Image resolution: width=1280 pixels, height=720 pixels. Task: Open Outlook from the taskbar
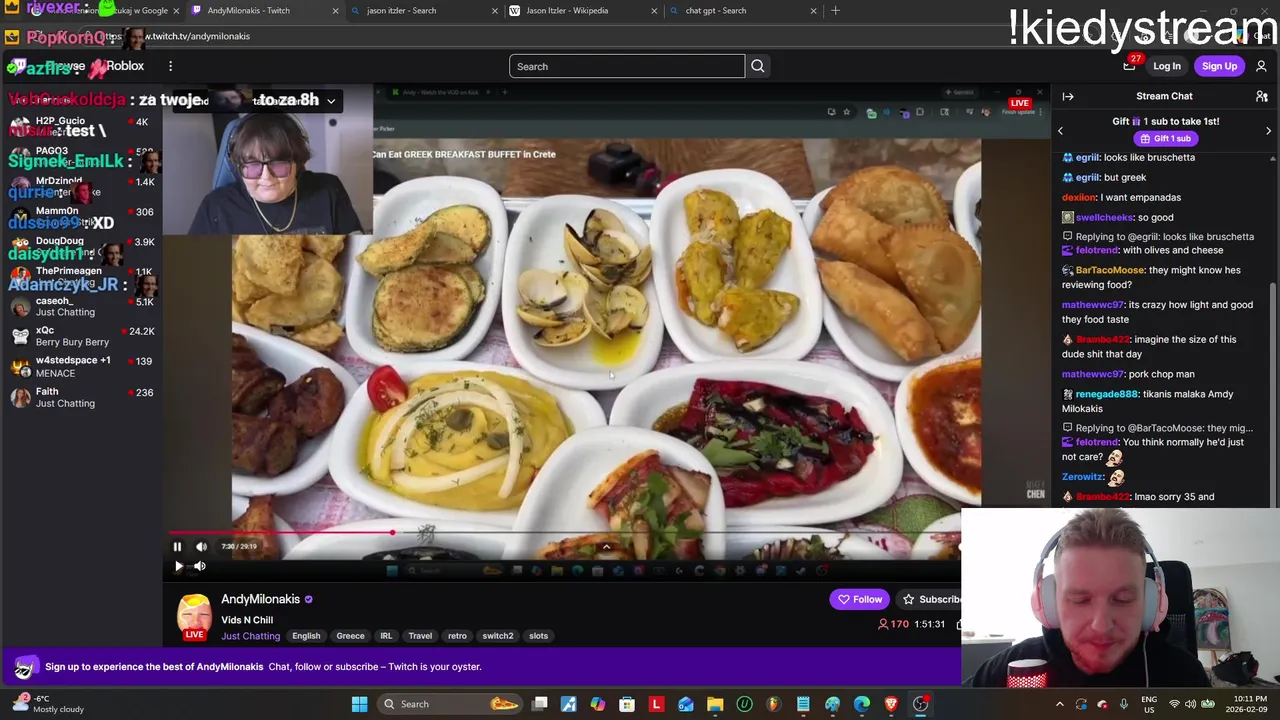coord(686,704)
